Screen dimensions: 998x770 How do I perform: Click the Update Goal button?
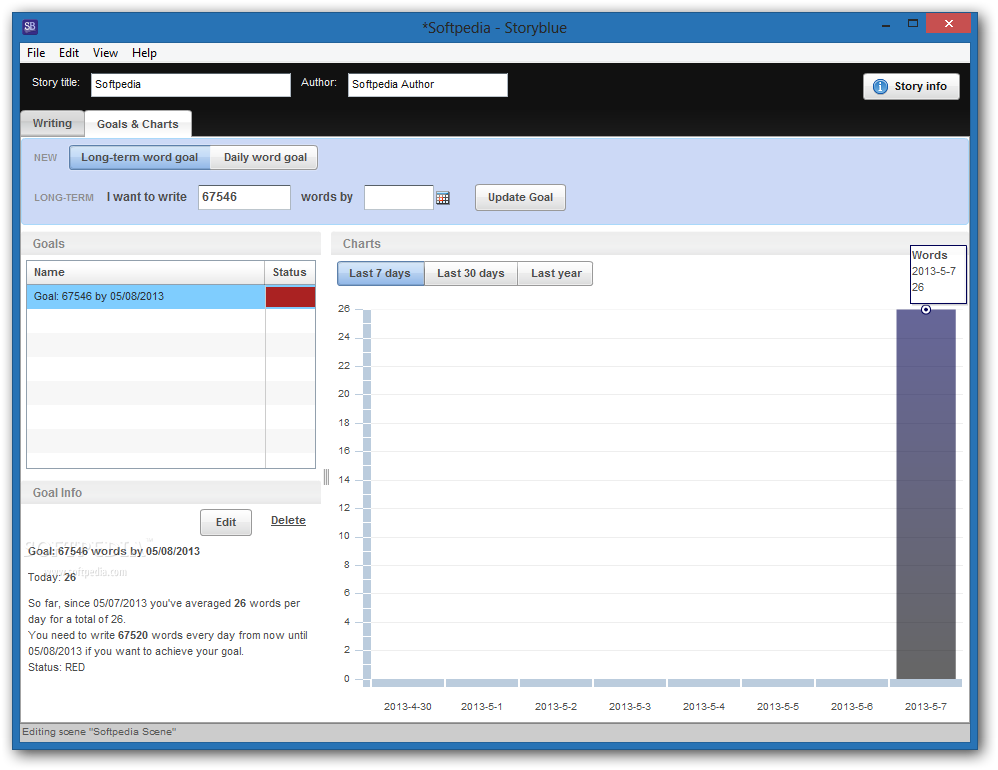[520, 197]
